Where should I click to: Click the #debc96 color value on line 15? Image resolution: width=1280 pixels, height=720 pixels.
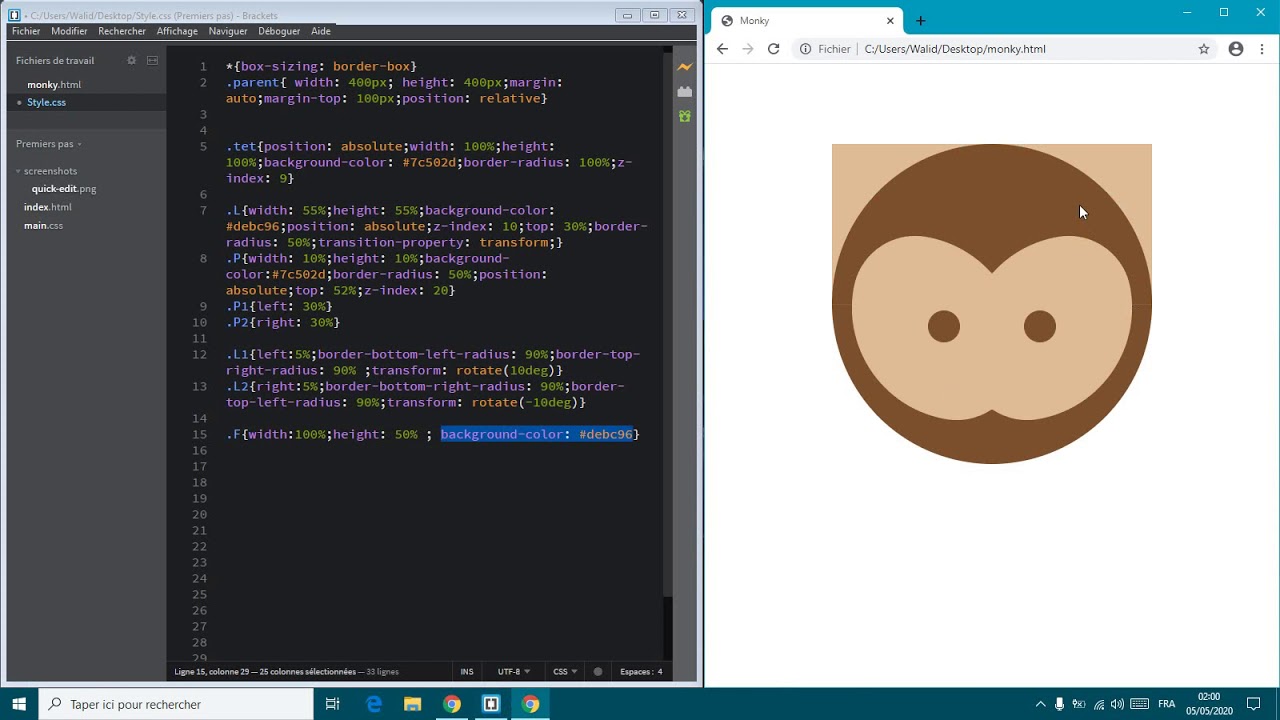point(606,434)
